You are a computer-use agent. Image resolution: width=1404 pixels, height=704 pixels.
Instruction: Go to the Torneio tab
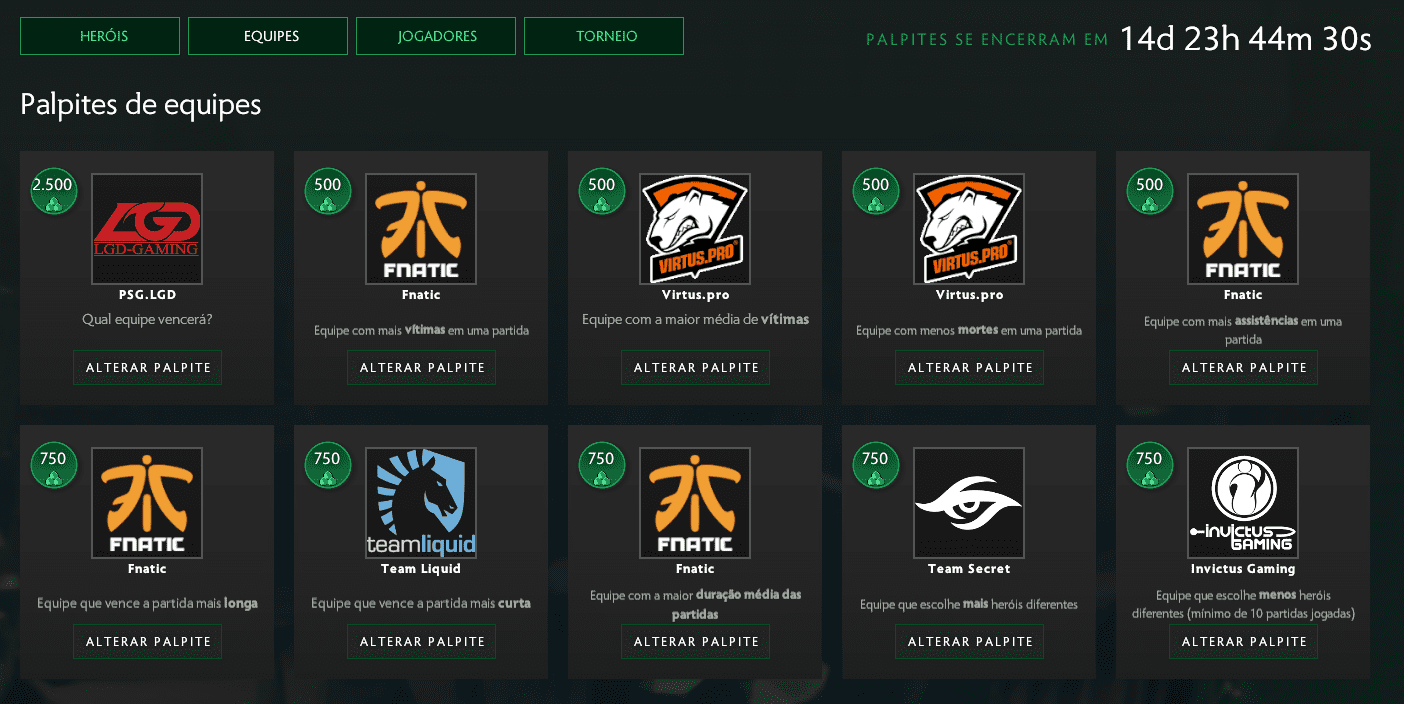click(604, 36)
